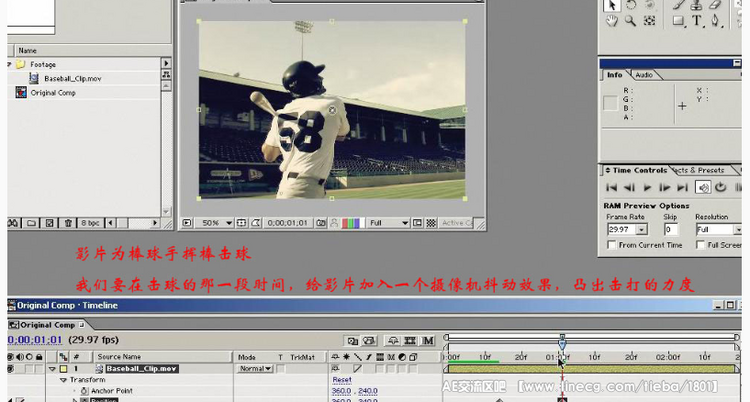Toggle mask visibility button in comp viewer
The image size is (750, 402).
coord(256,223)
